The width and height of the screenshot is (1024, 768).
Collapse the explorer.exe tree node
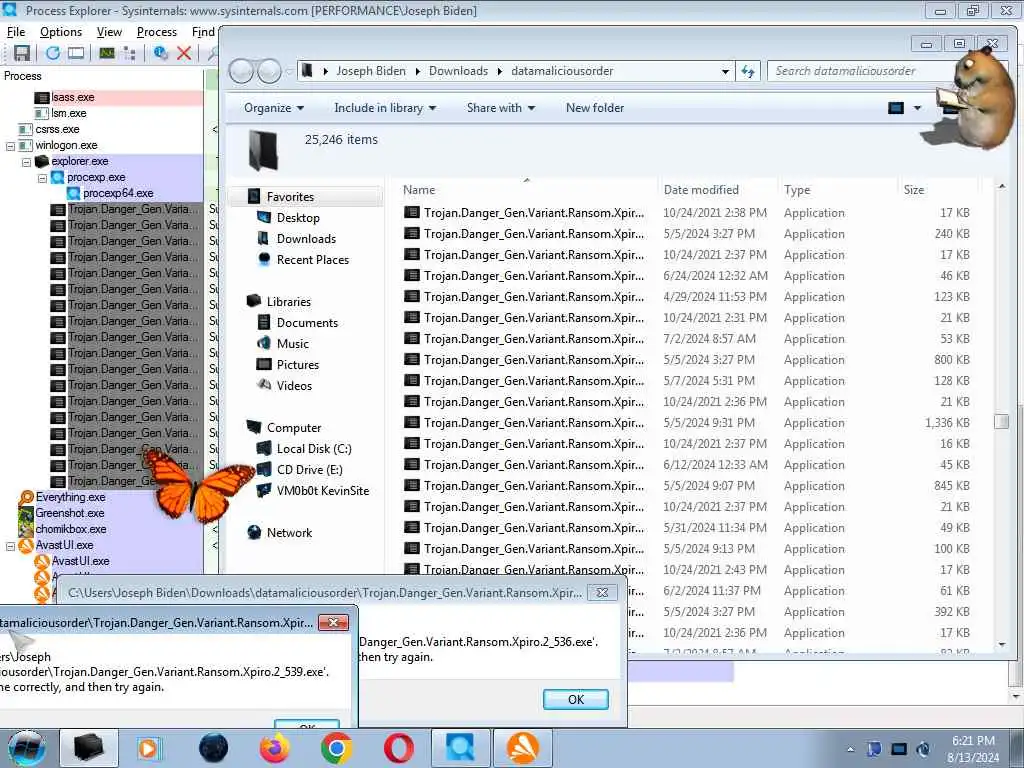26,161
